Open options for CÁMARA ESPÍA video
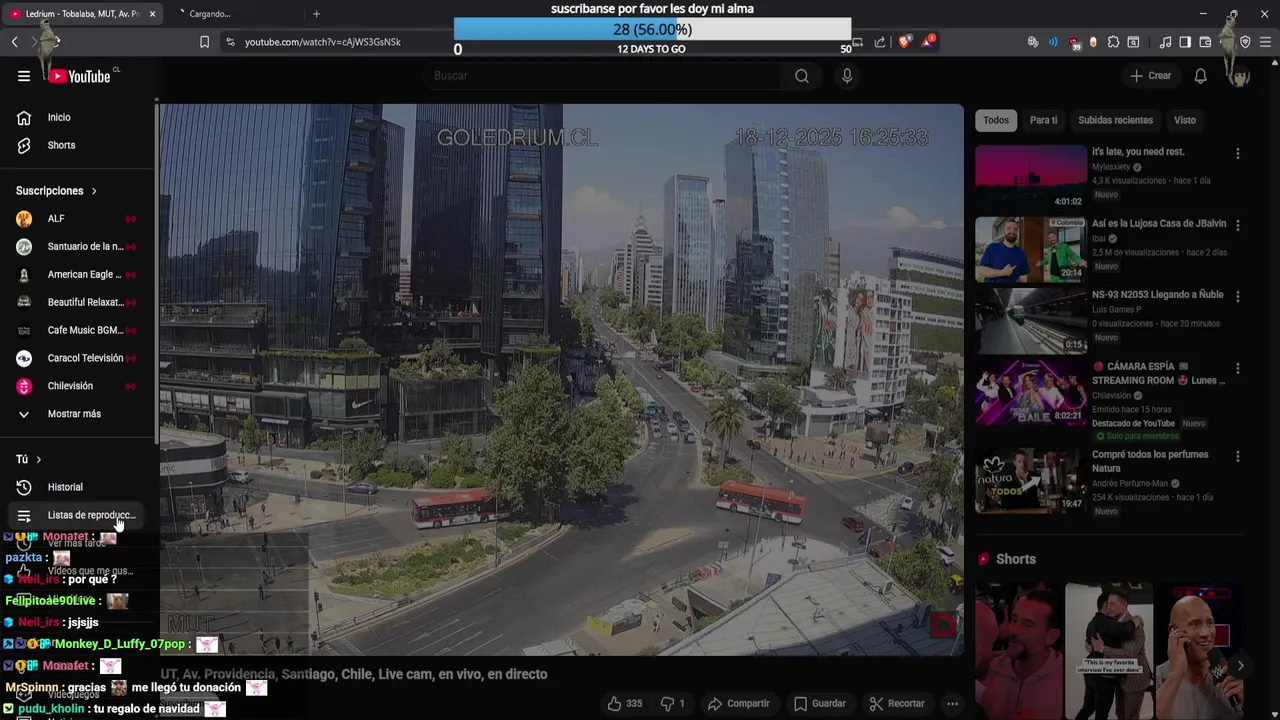Viewport: 1280px width, 720px height. (1238, 370)
